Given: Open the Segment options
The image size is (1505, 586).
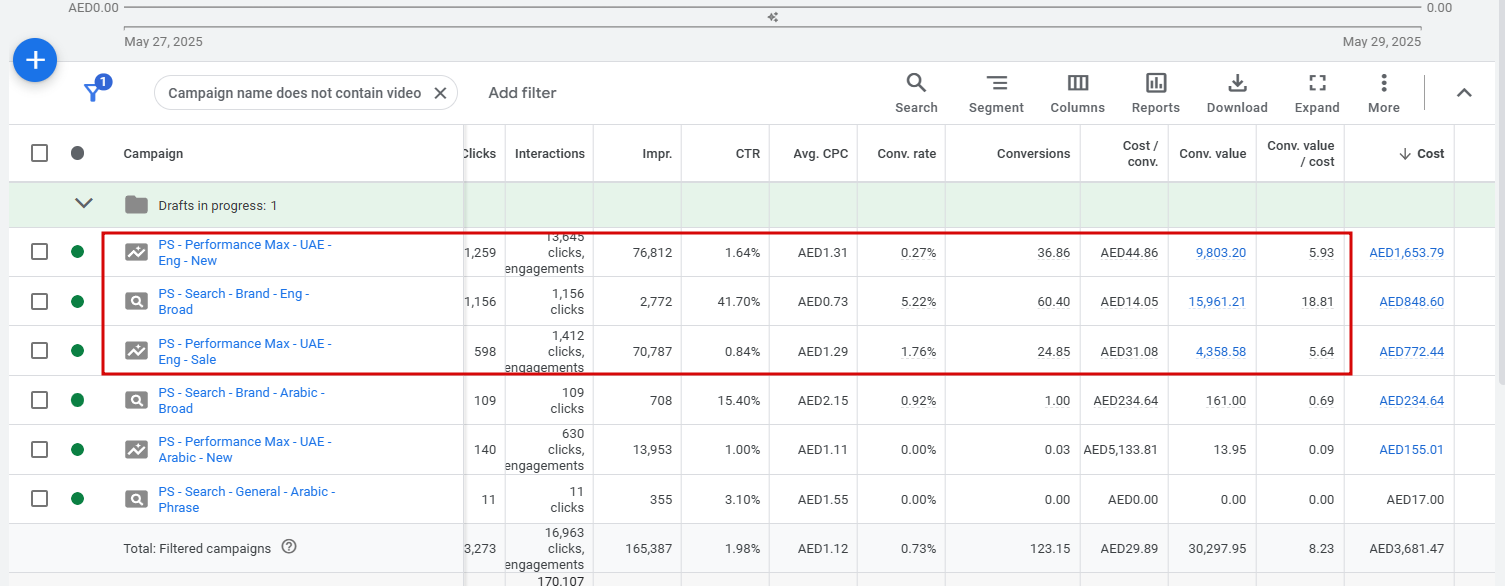Looking at the screenshot, I should tap(996, 93).
